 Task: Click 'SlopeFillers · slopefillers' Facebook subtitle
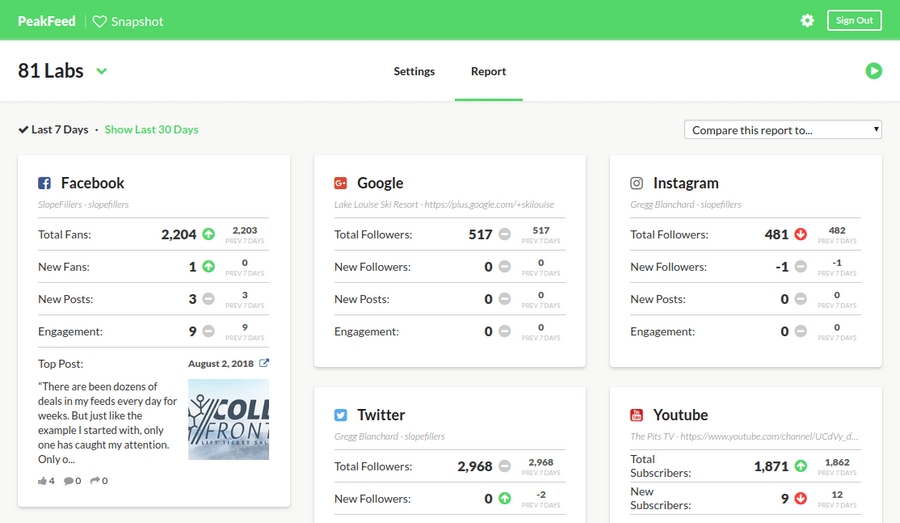[x=83, y=204]
